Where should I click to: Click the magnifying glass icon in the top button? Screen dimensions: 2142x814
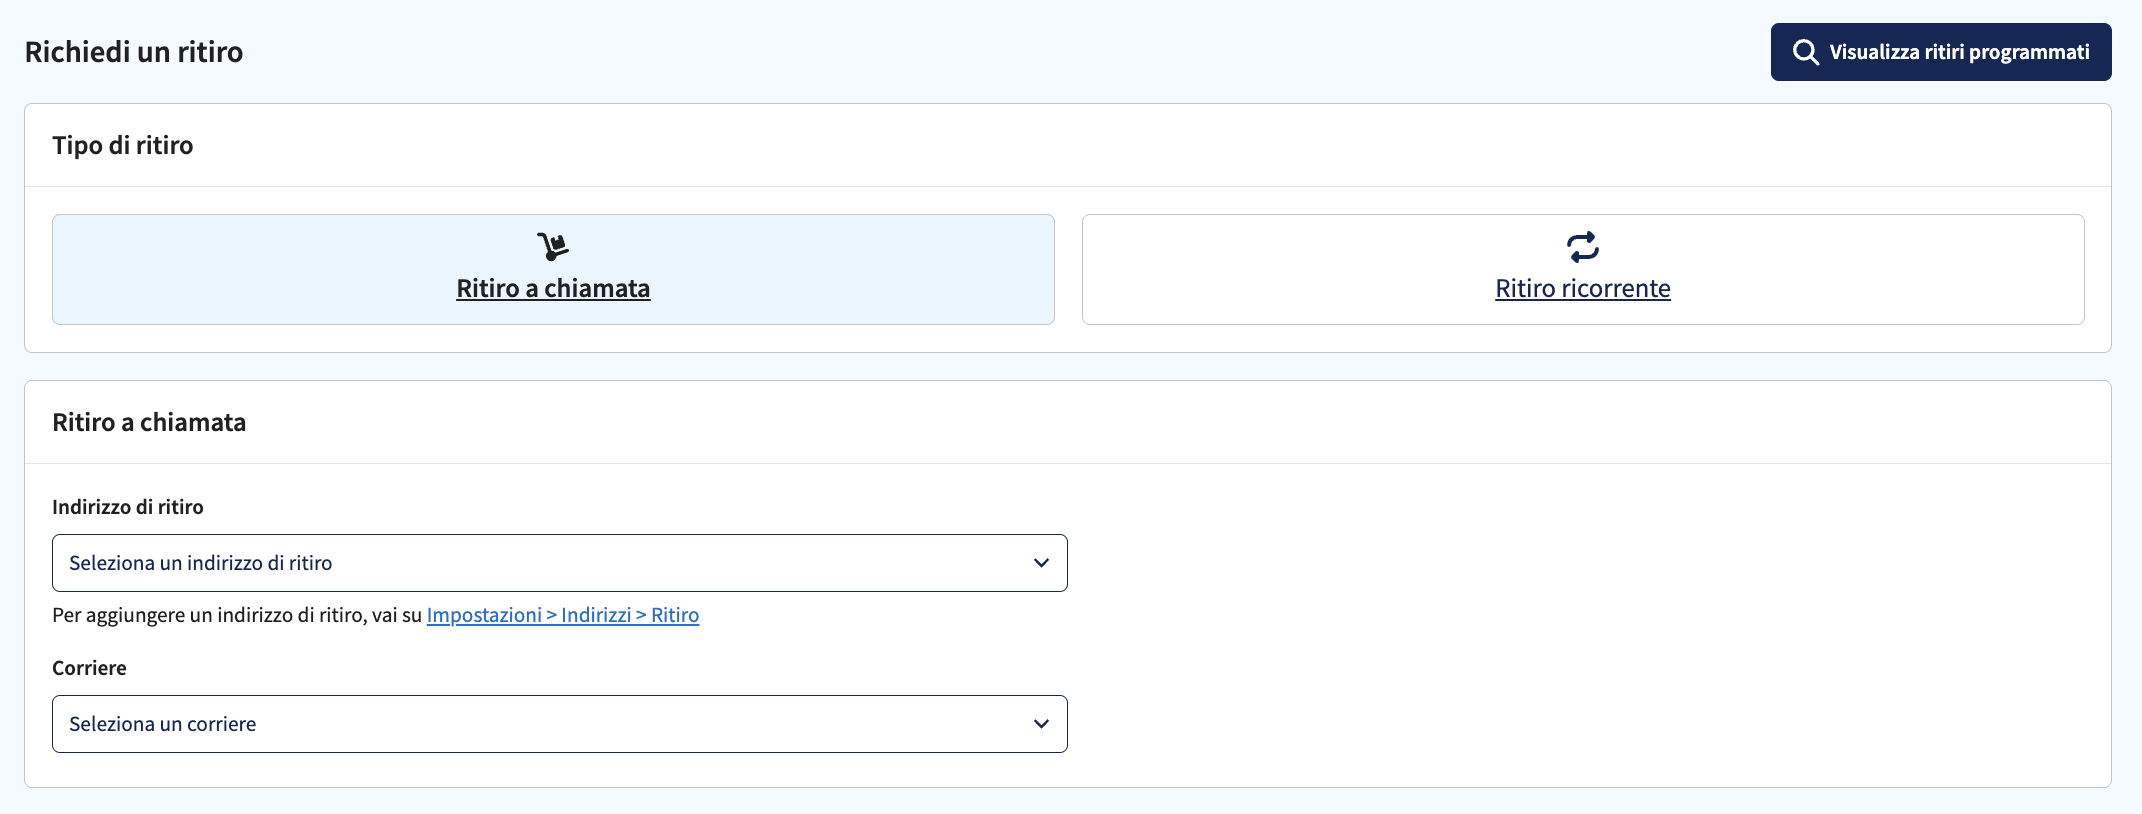(1805, 52)
